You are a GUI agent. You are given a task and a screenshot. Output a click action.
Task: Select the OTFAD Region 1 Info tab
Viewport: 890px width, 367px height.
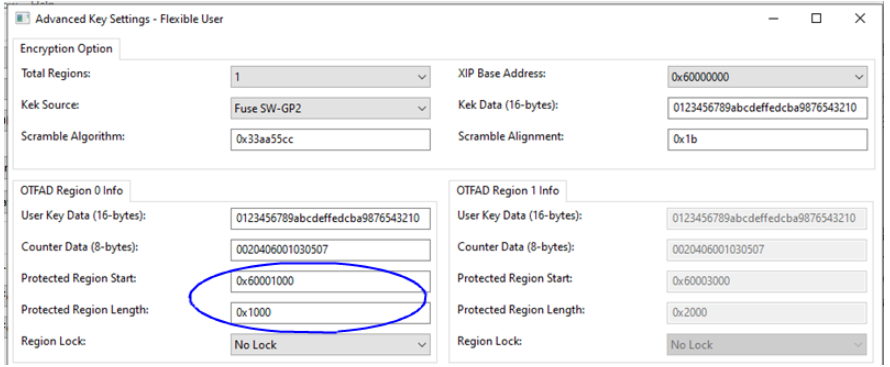click(x=508, y=191)
